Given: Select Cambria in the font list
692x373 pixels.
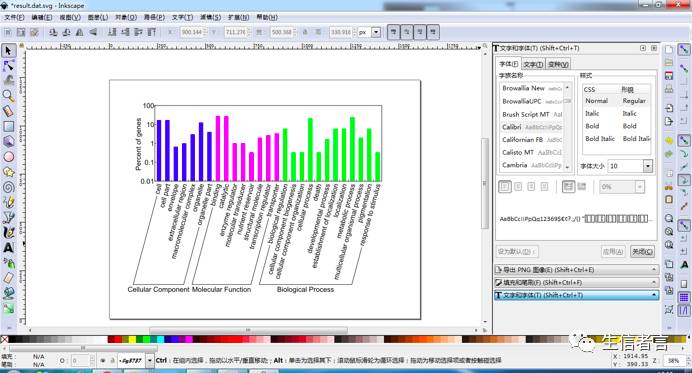Looking at the screenshot, I should click(x=514, y=165).
